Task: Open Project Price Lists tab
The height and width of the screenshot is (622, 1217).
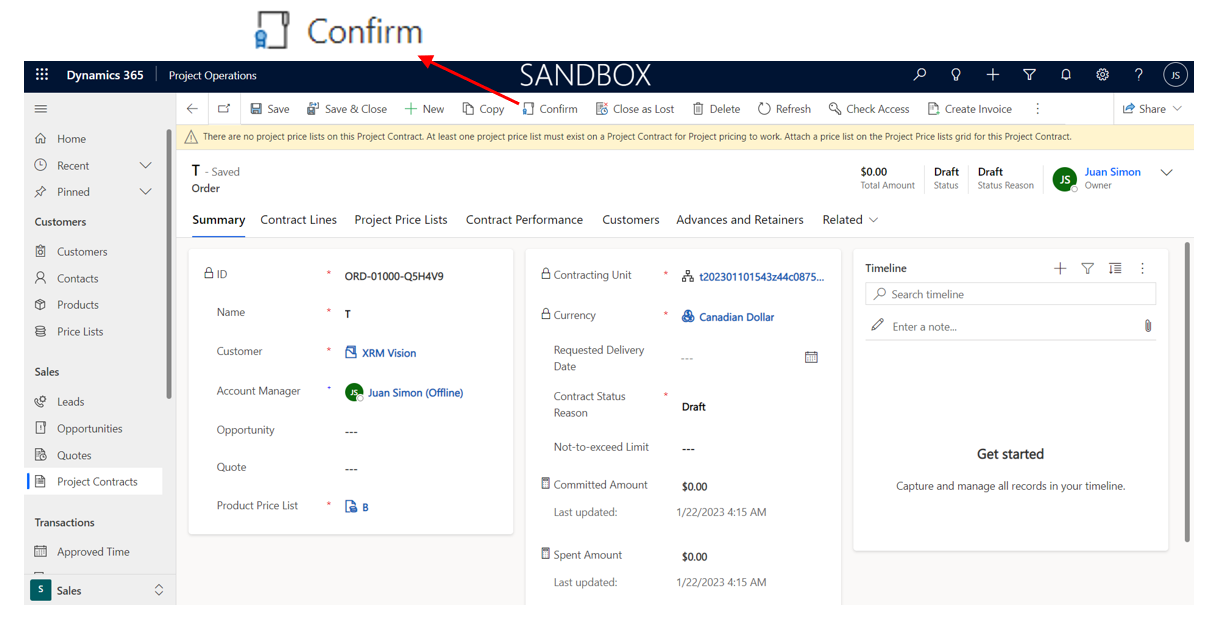Action: [401, 220]
